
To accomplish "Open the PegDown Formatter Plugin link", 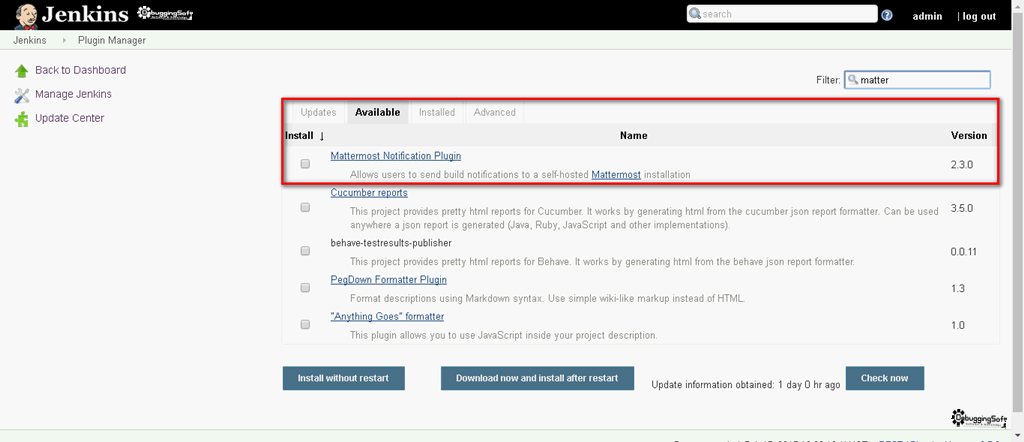I will click(x=389, y=280).
